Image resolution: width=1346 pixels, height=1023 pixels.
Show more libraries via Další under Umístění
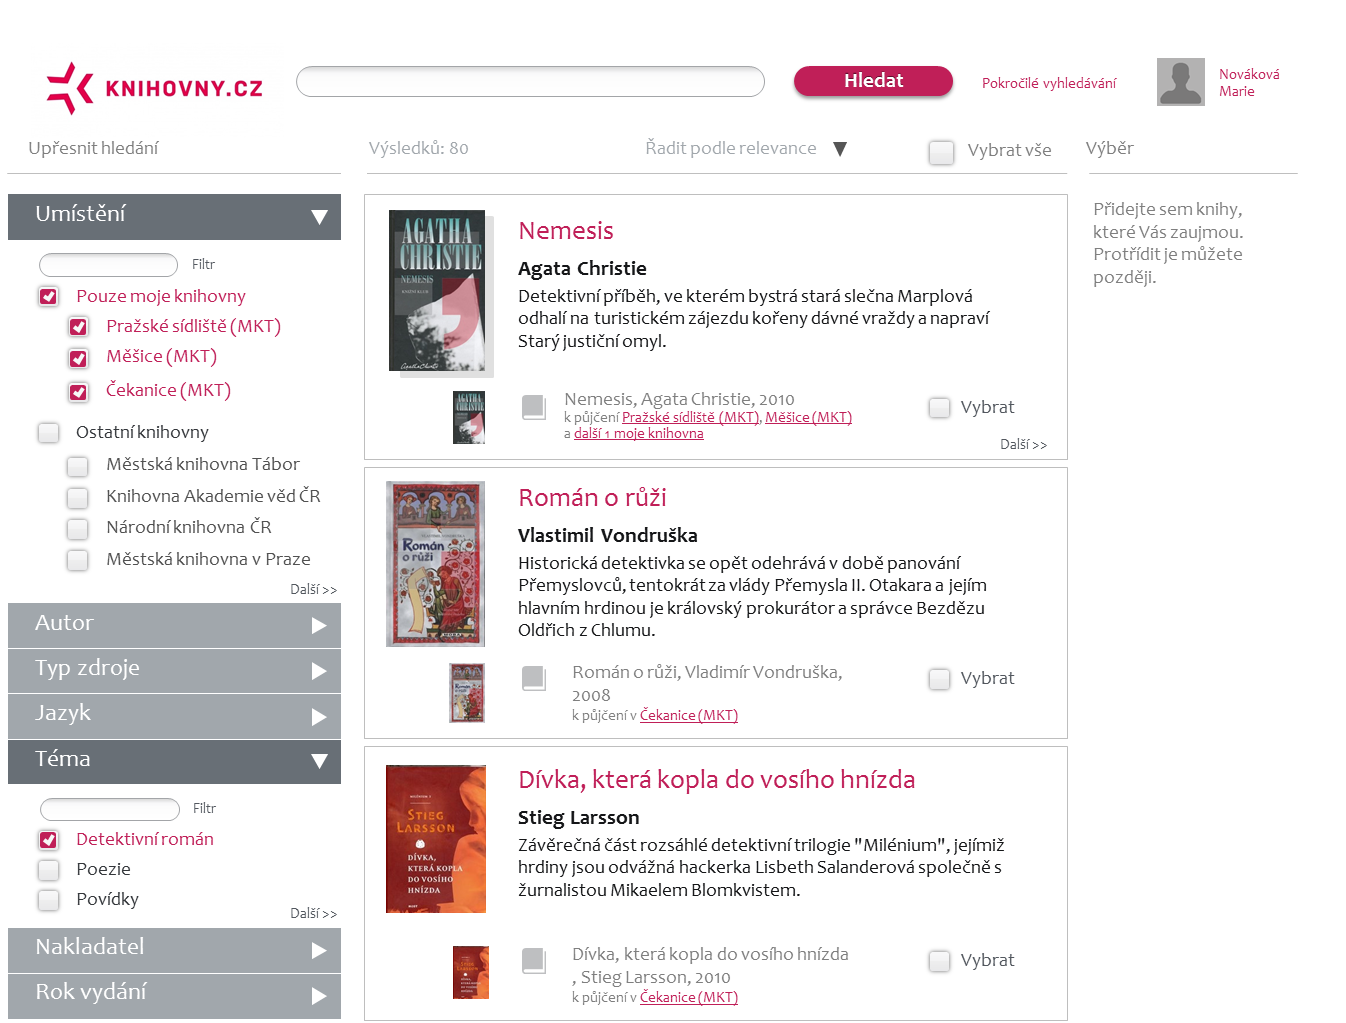tap(313, 589)
